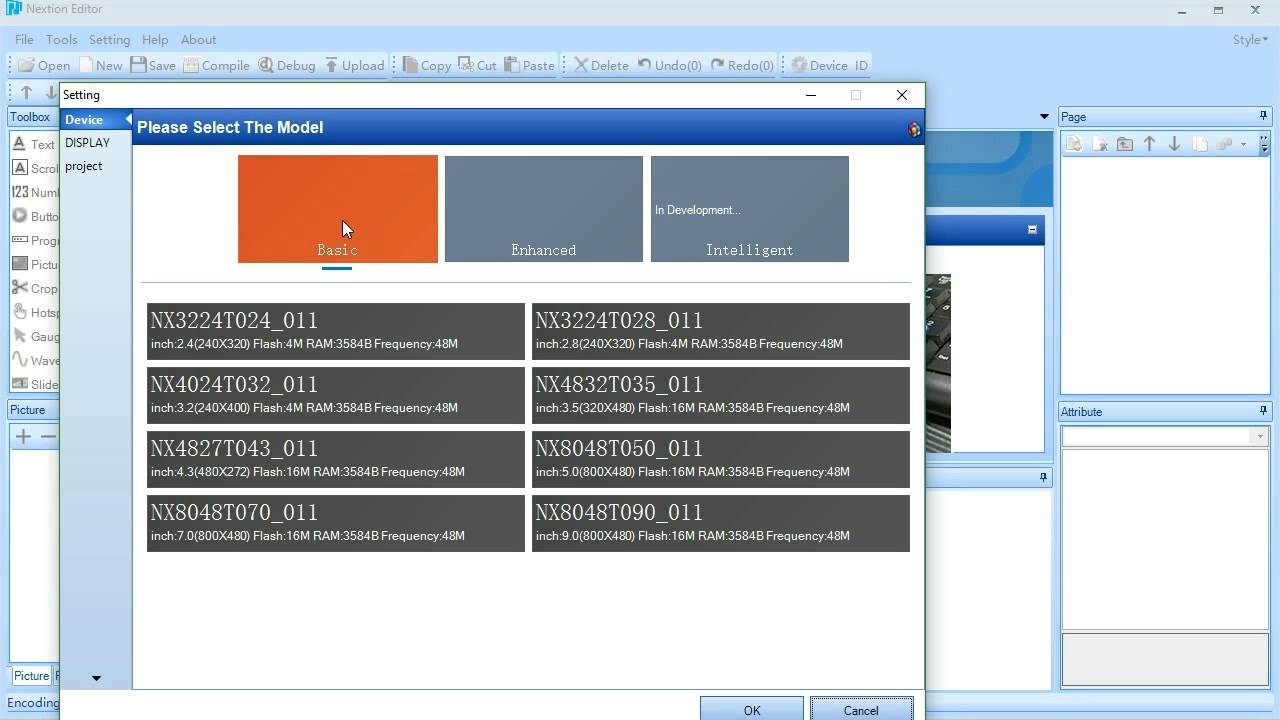Switch to the Picture tab at bottom
This screenshot has height=720, width=1280.
tap(31, 676)
